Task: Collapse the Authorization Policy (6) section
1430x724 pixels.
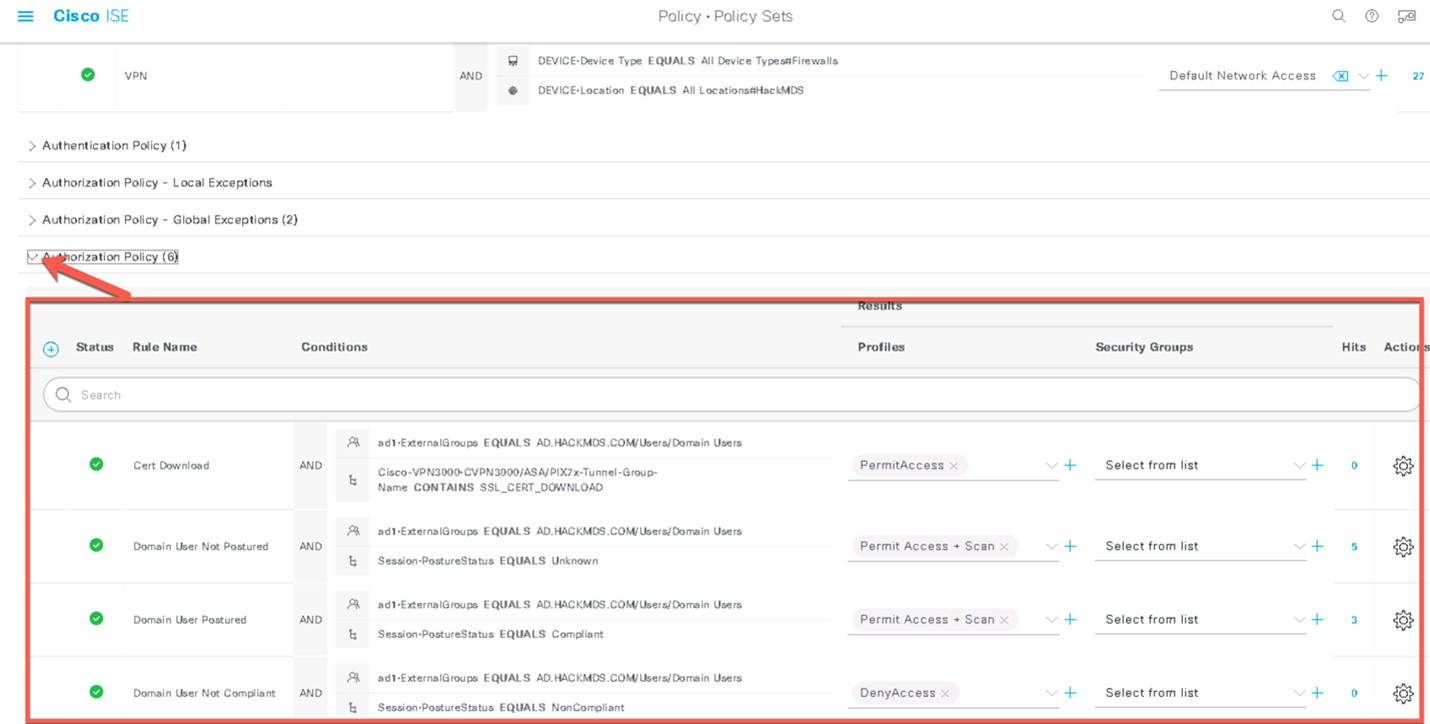Action: (x=33, y=257)
